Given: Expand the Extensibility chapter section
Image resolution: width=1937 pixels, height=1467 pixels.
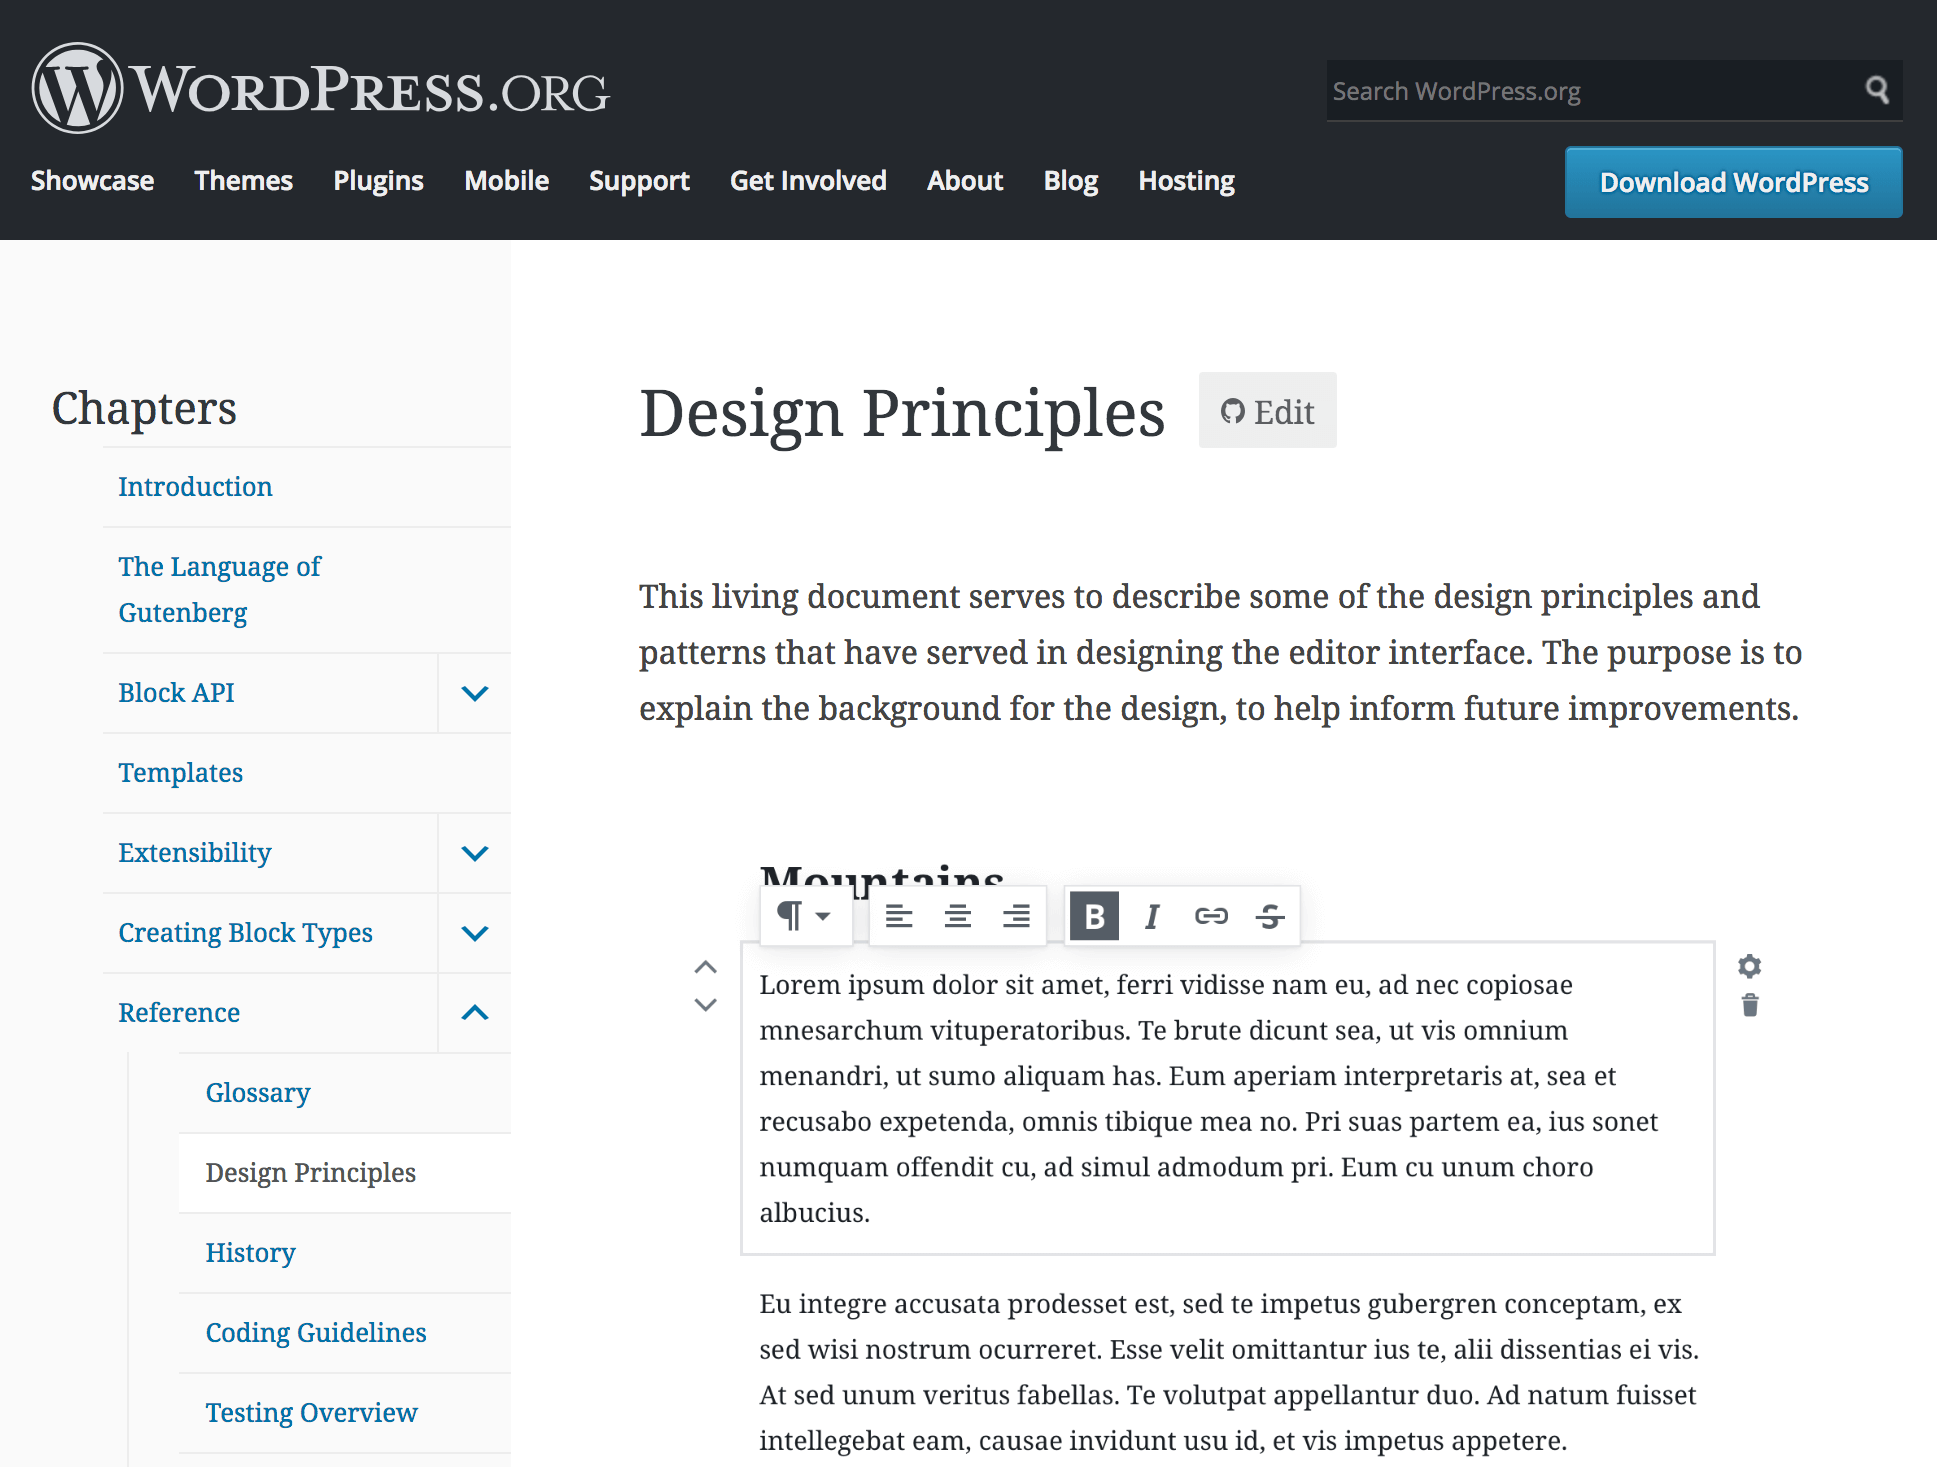Looking at the screenshot, I should tap(475, 851).
